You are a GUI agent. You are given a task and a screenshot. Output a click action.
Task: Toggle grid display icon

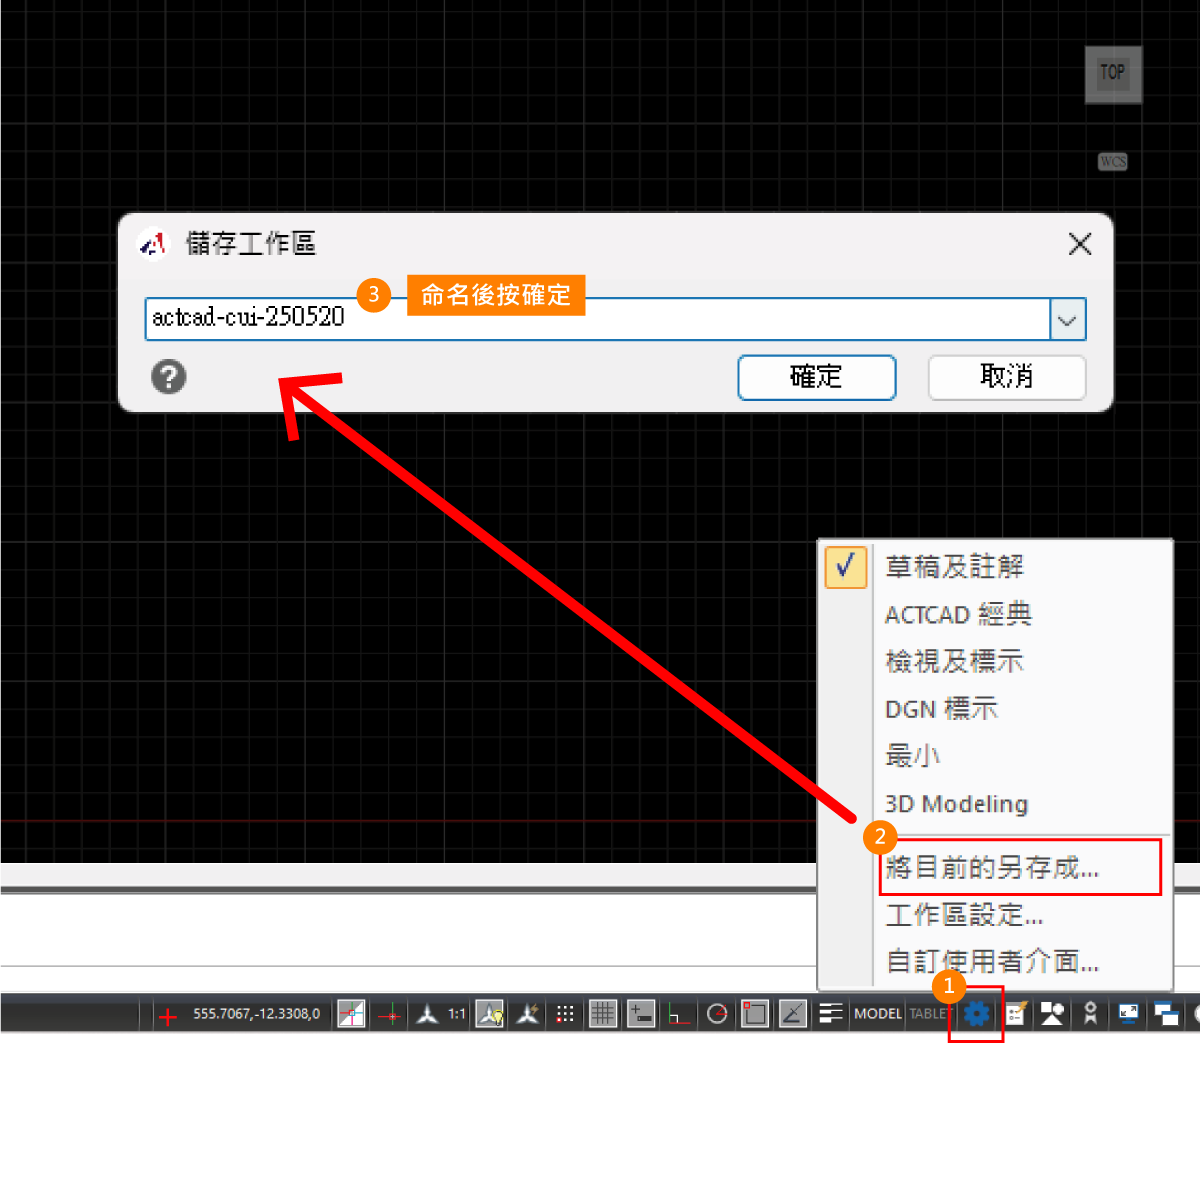pos(603,1014)
